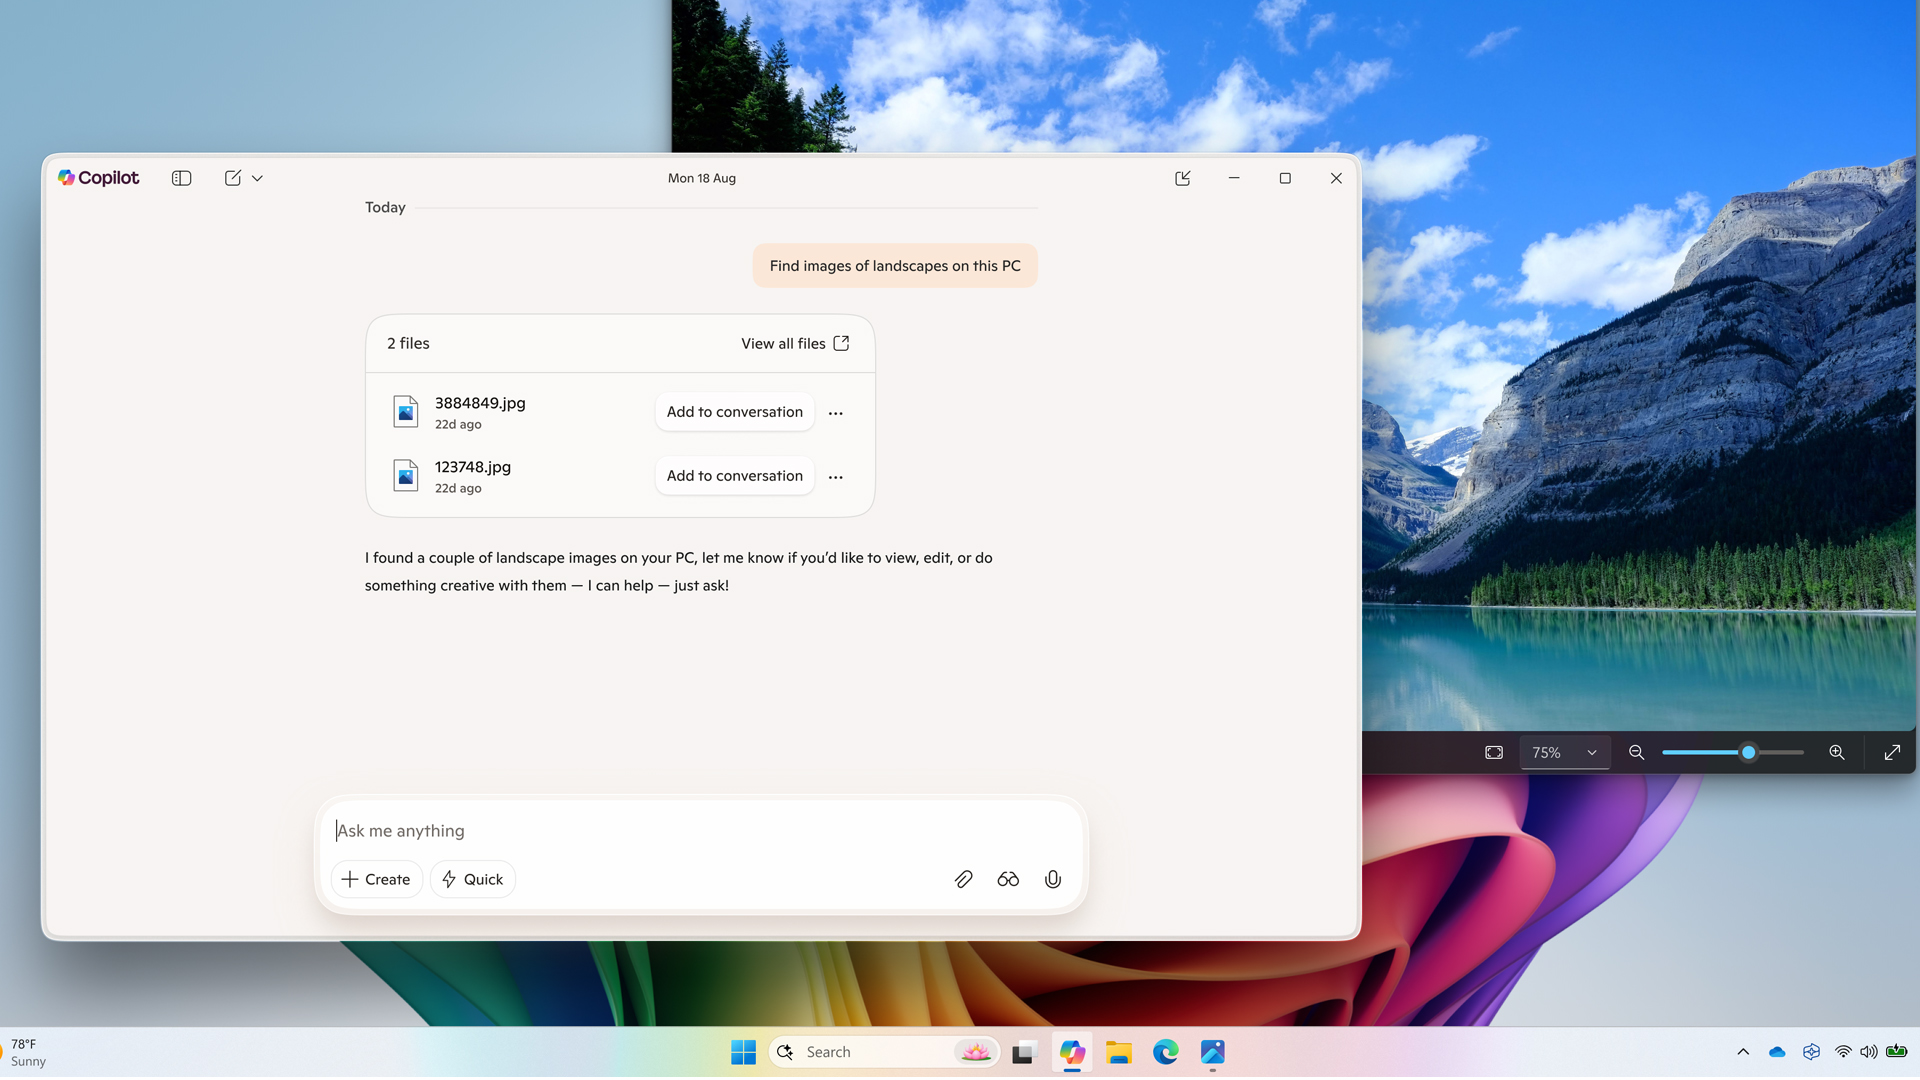Close the Copilot window
1920x1080 pixels.
pos(1336,178)
